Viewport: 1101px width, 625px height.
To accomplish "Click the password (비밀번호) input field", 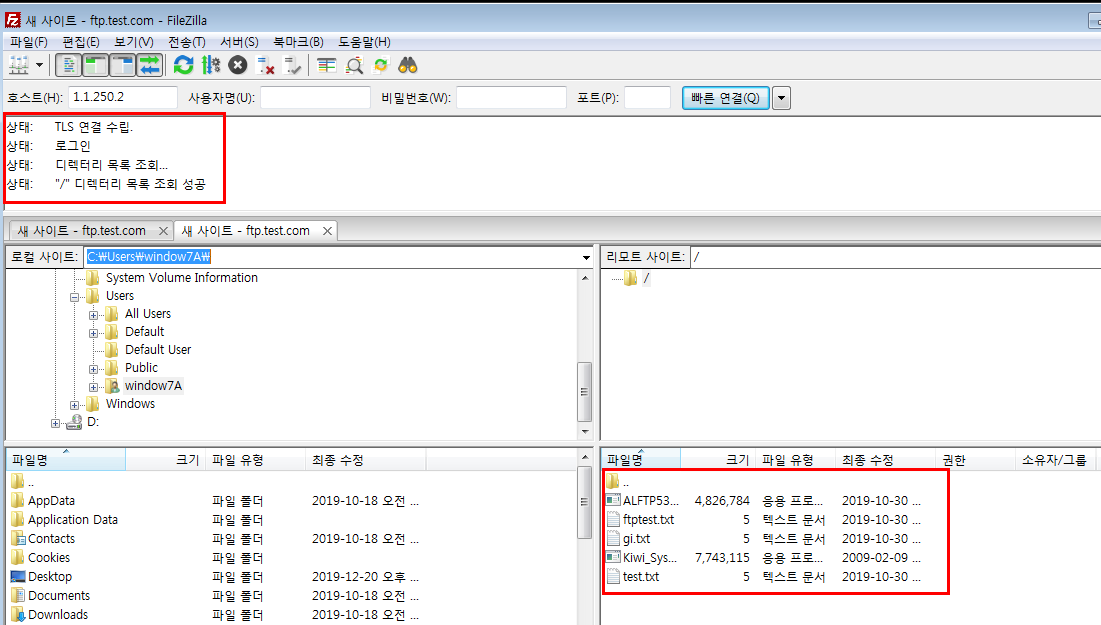I will pos(511,97).
